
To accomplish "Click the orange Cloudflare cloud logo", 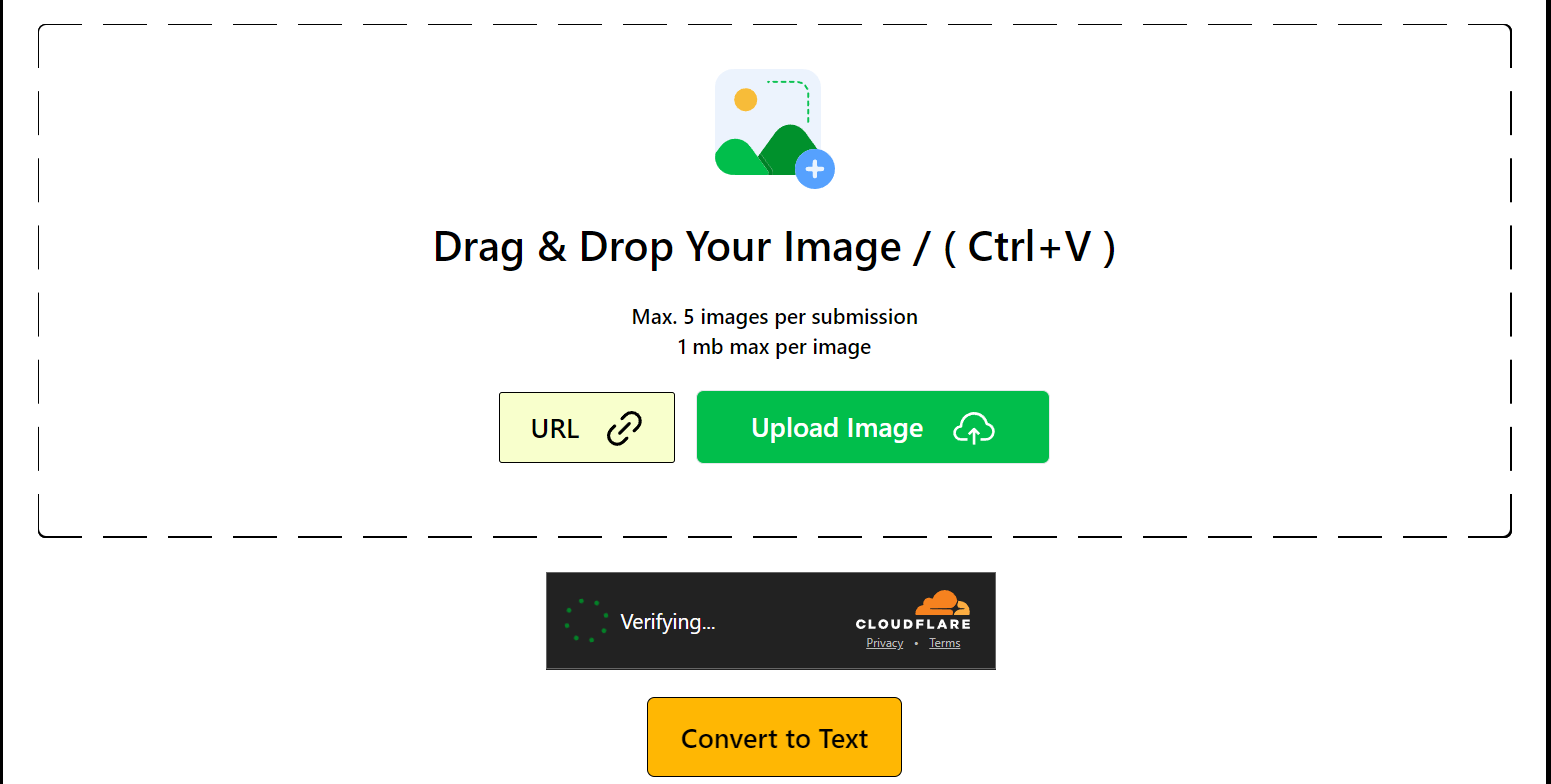I will [x=943, y=603].
